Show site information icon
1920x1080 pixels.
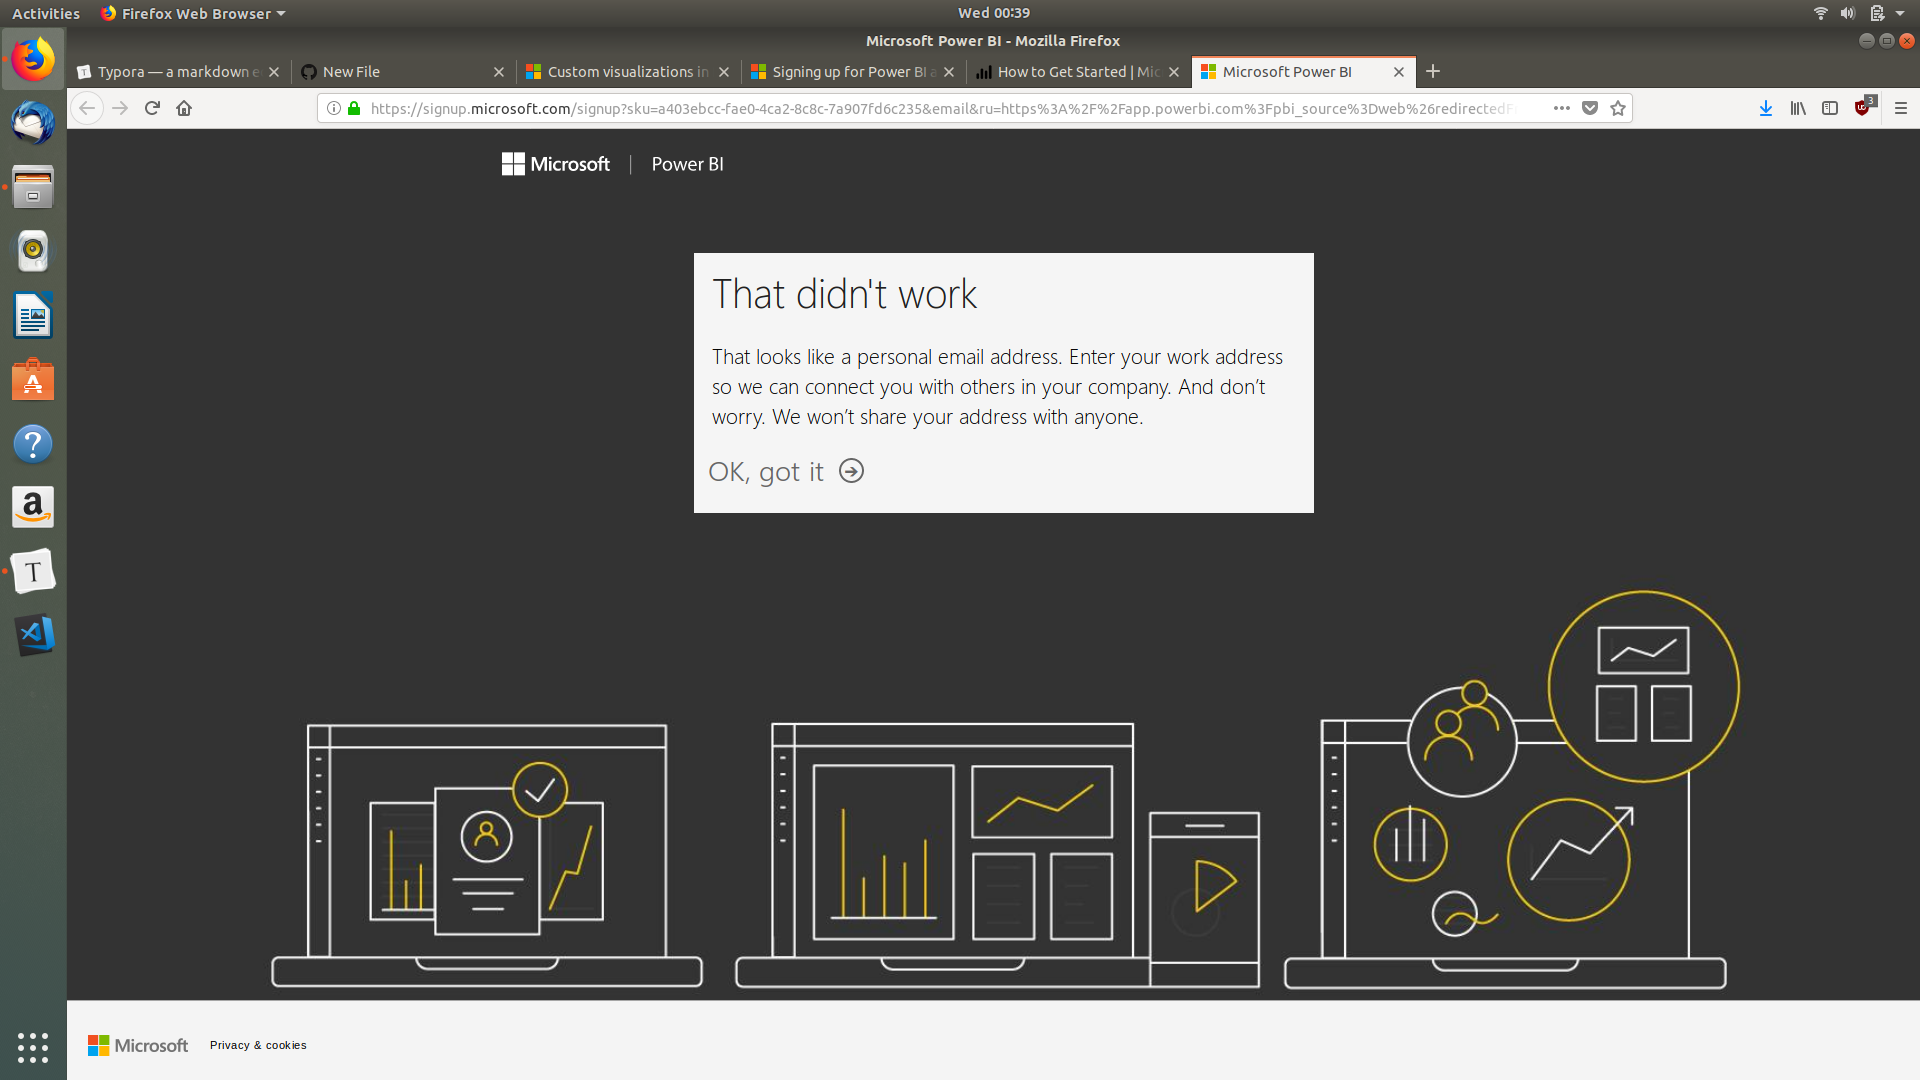pos(334,108)
